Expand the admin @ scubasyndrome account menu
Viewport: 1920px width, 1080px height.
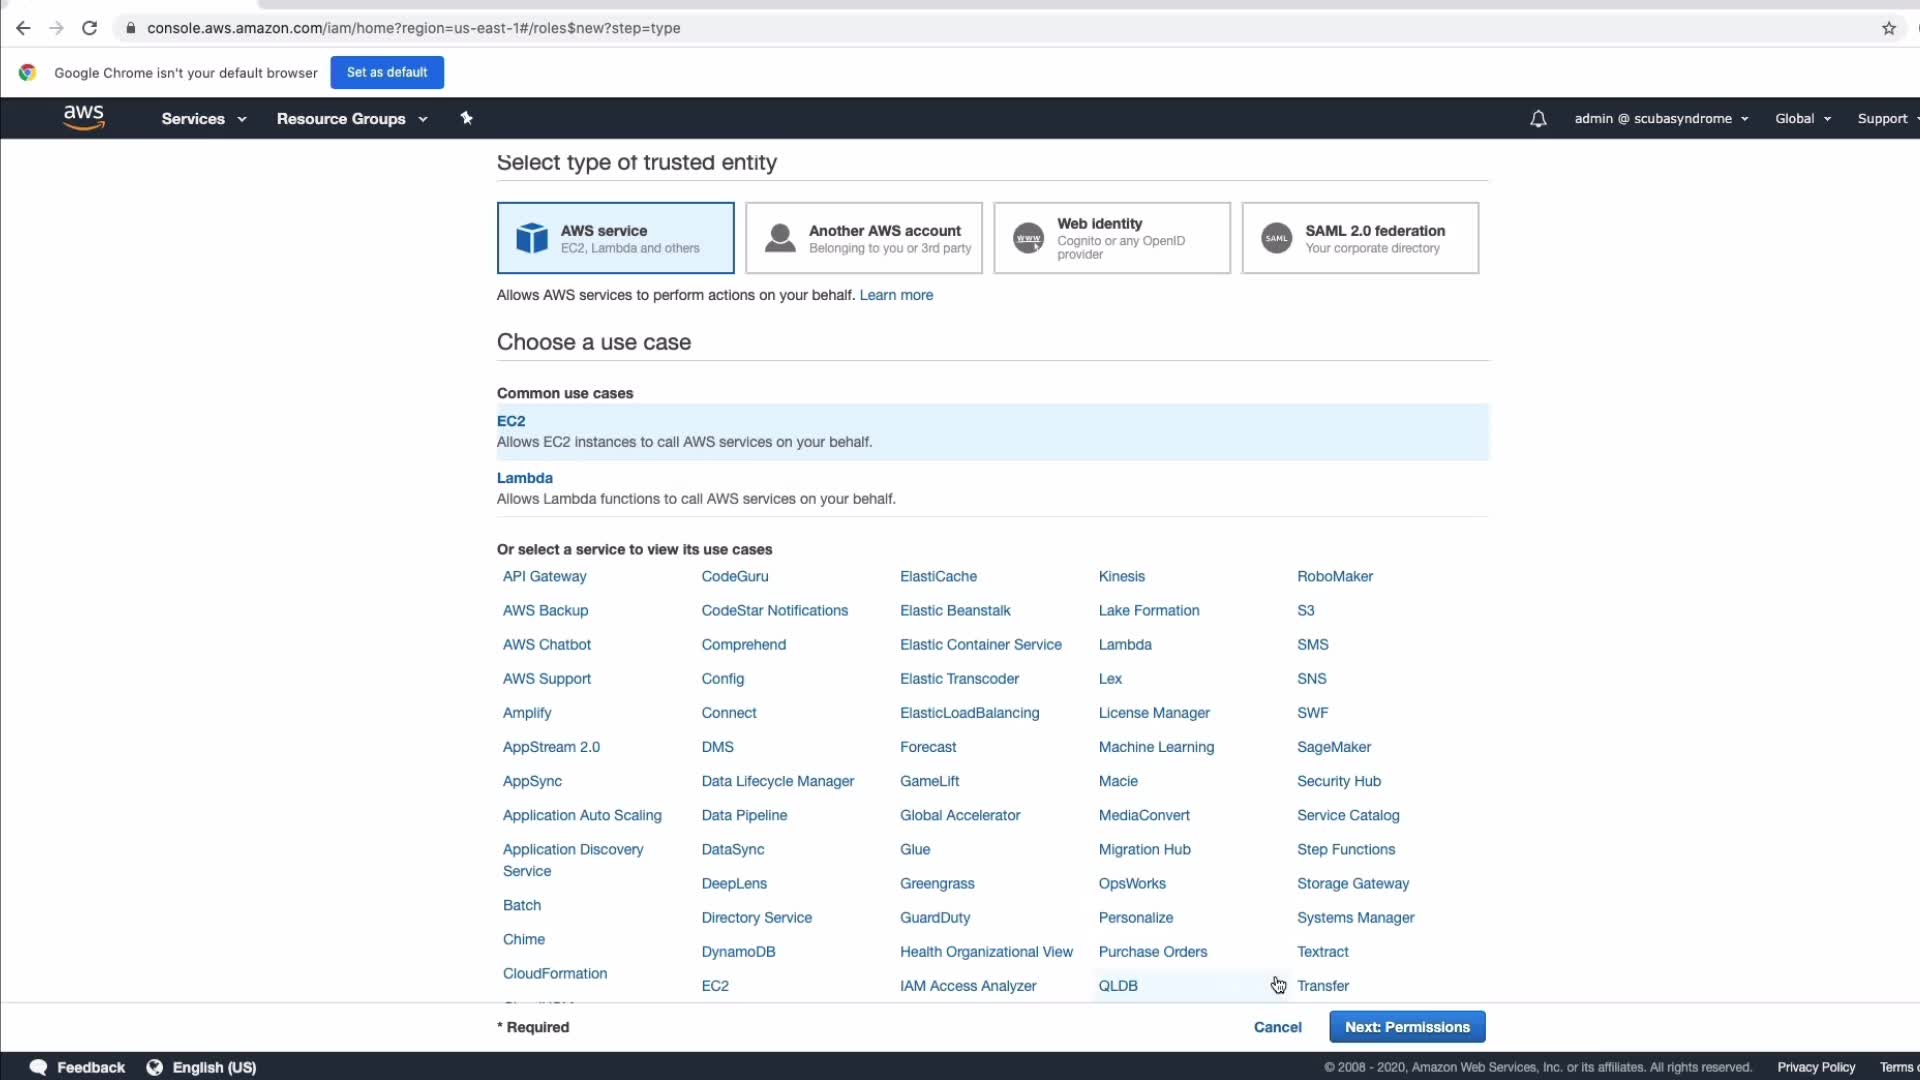click(1661, 118)
